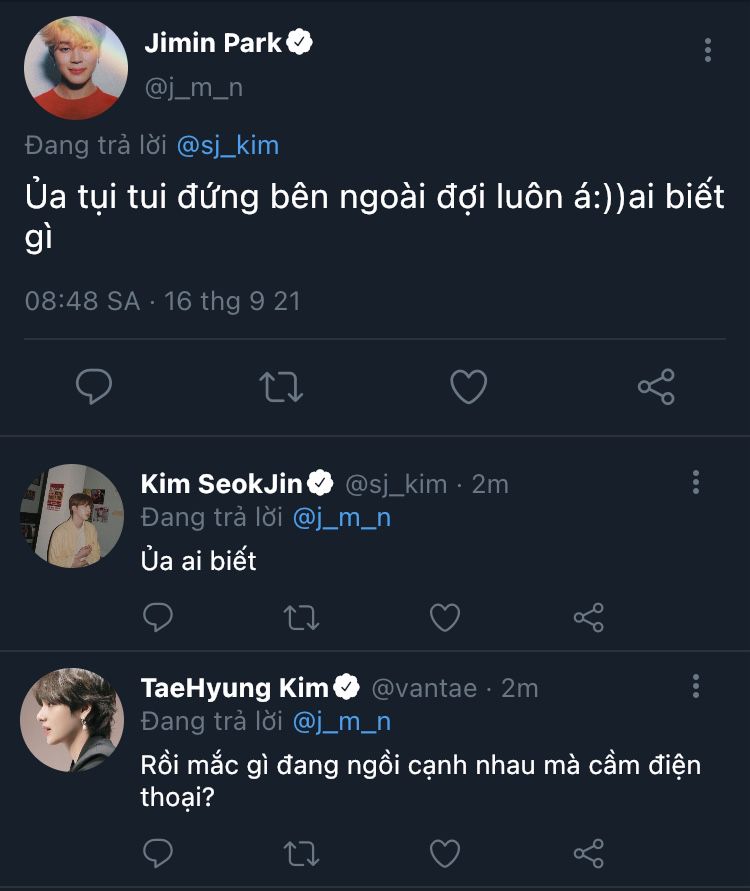Share TaeHyung Kim's reply
The image size is (750, 891).
click(x=589, y=852)
